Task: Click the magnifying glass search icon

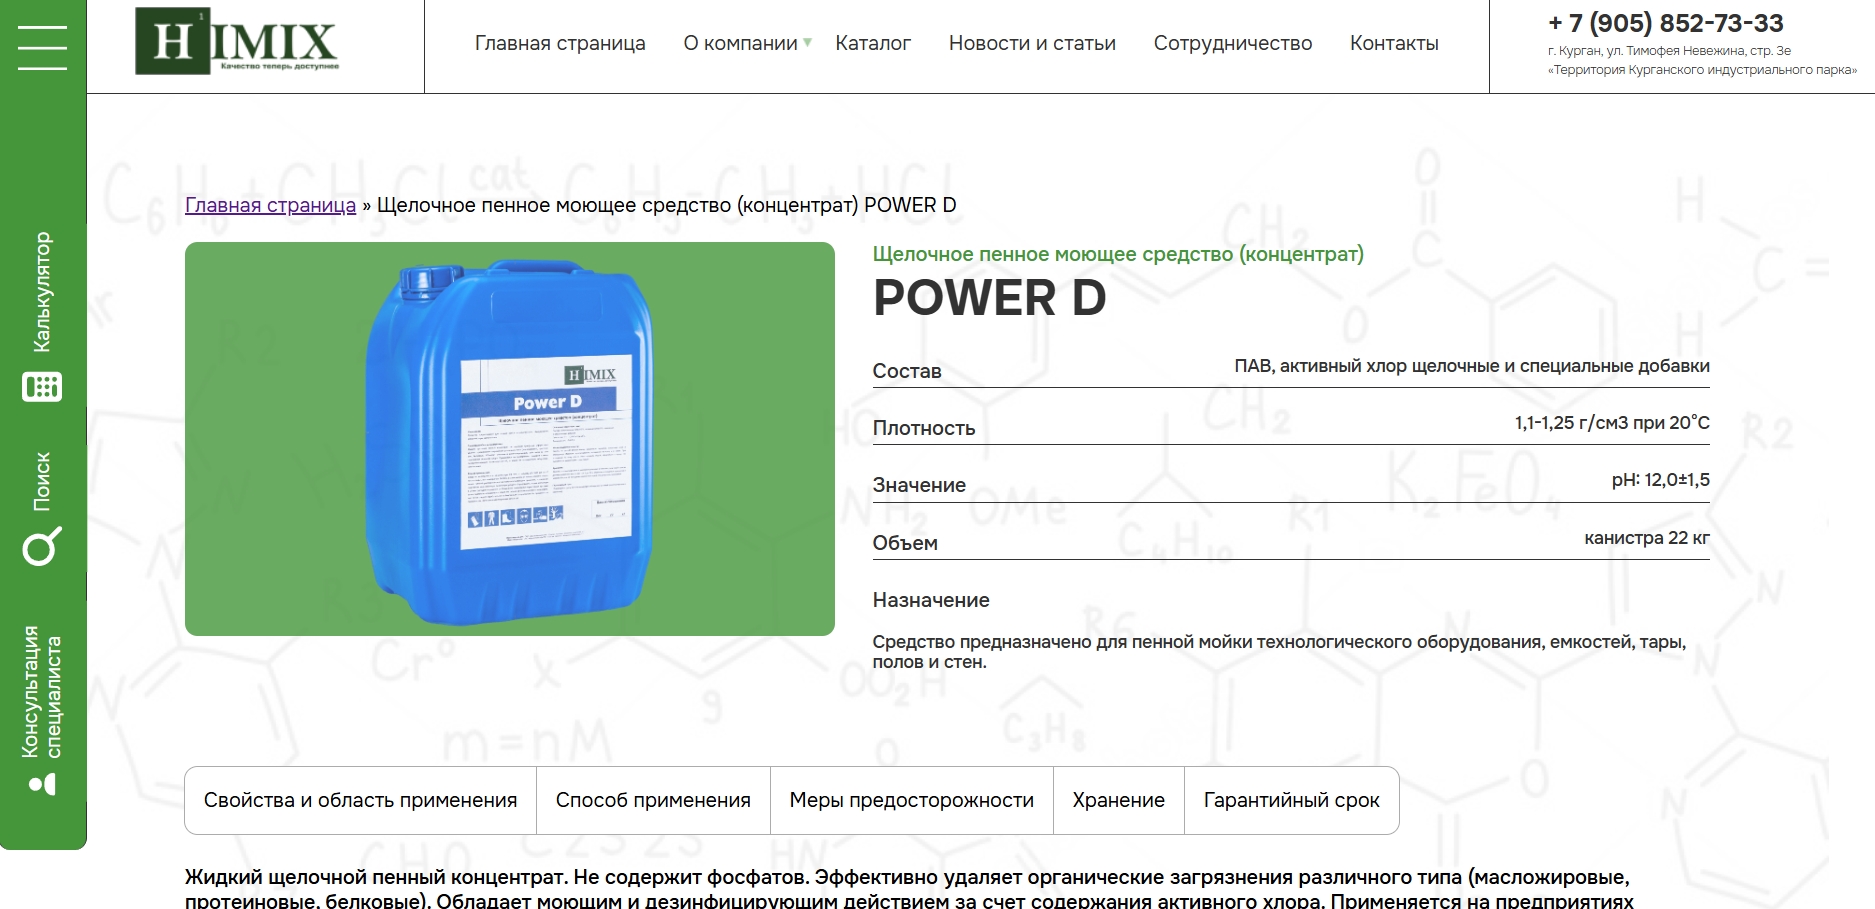Action: pos(42,546)
